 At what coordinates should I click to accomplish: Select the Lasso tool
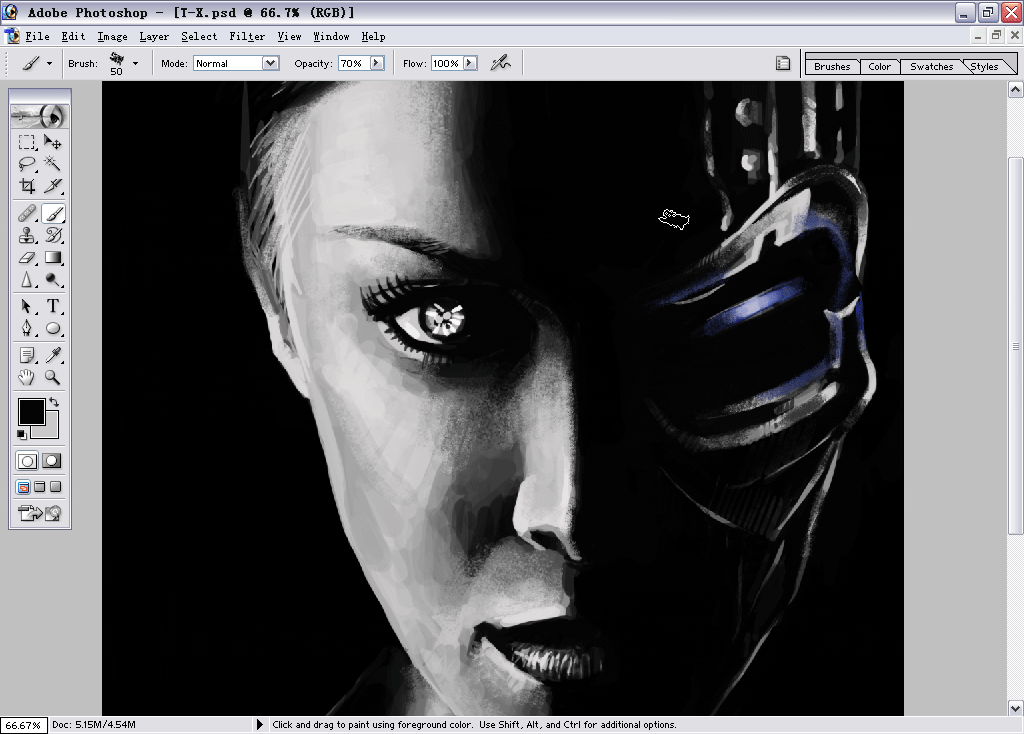[27, 163]
